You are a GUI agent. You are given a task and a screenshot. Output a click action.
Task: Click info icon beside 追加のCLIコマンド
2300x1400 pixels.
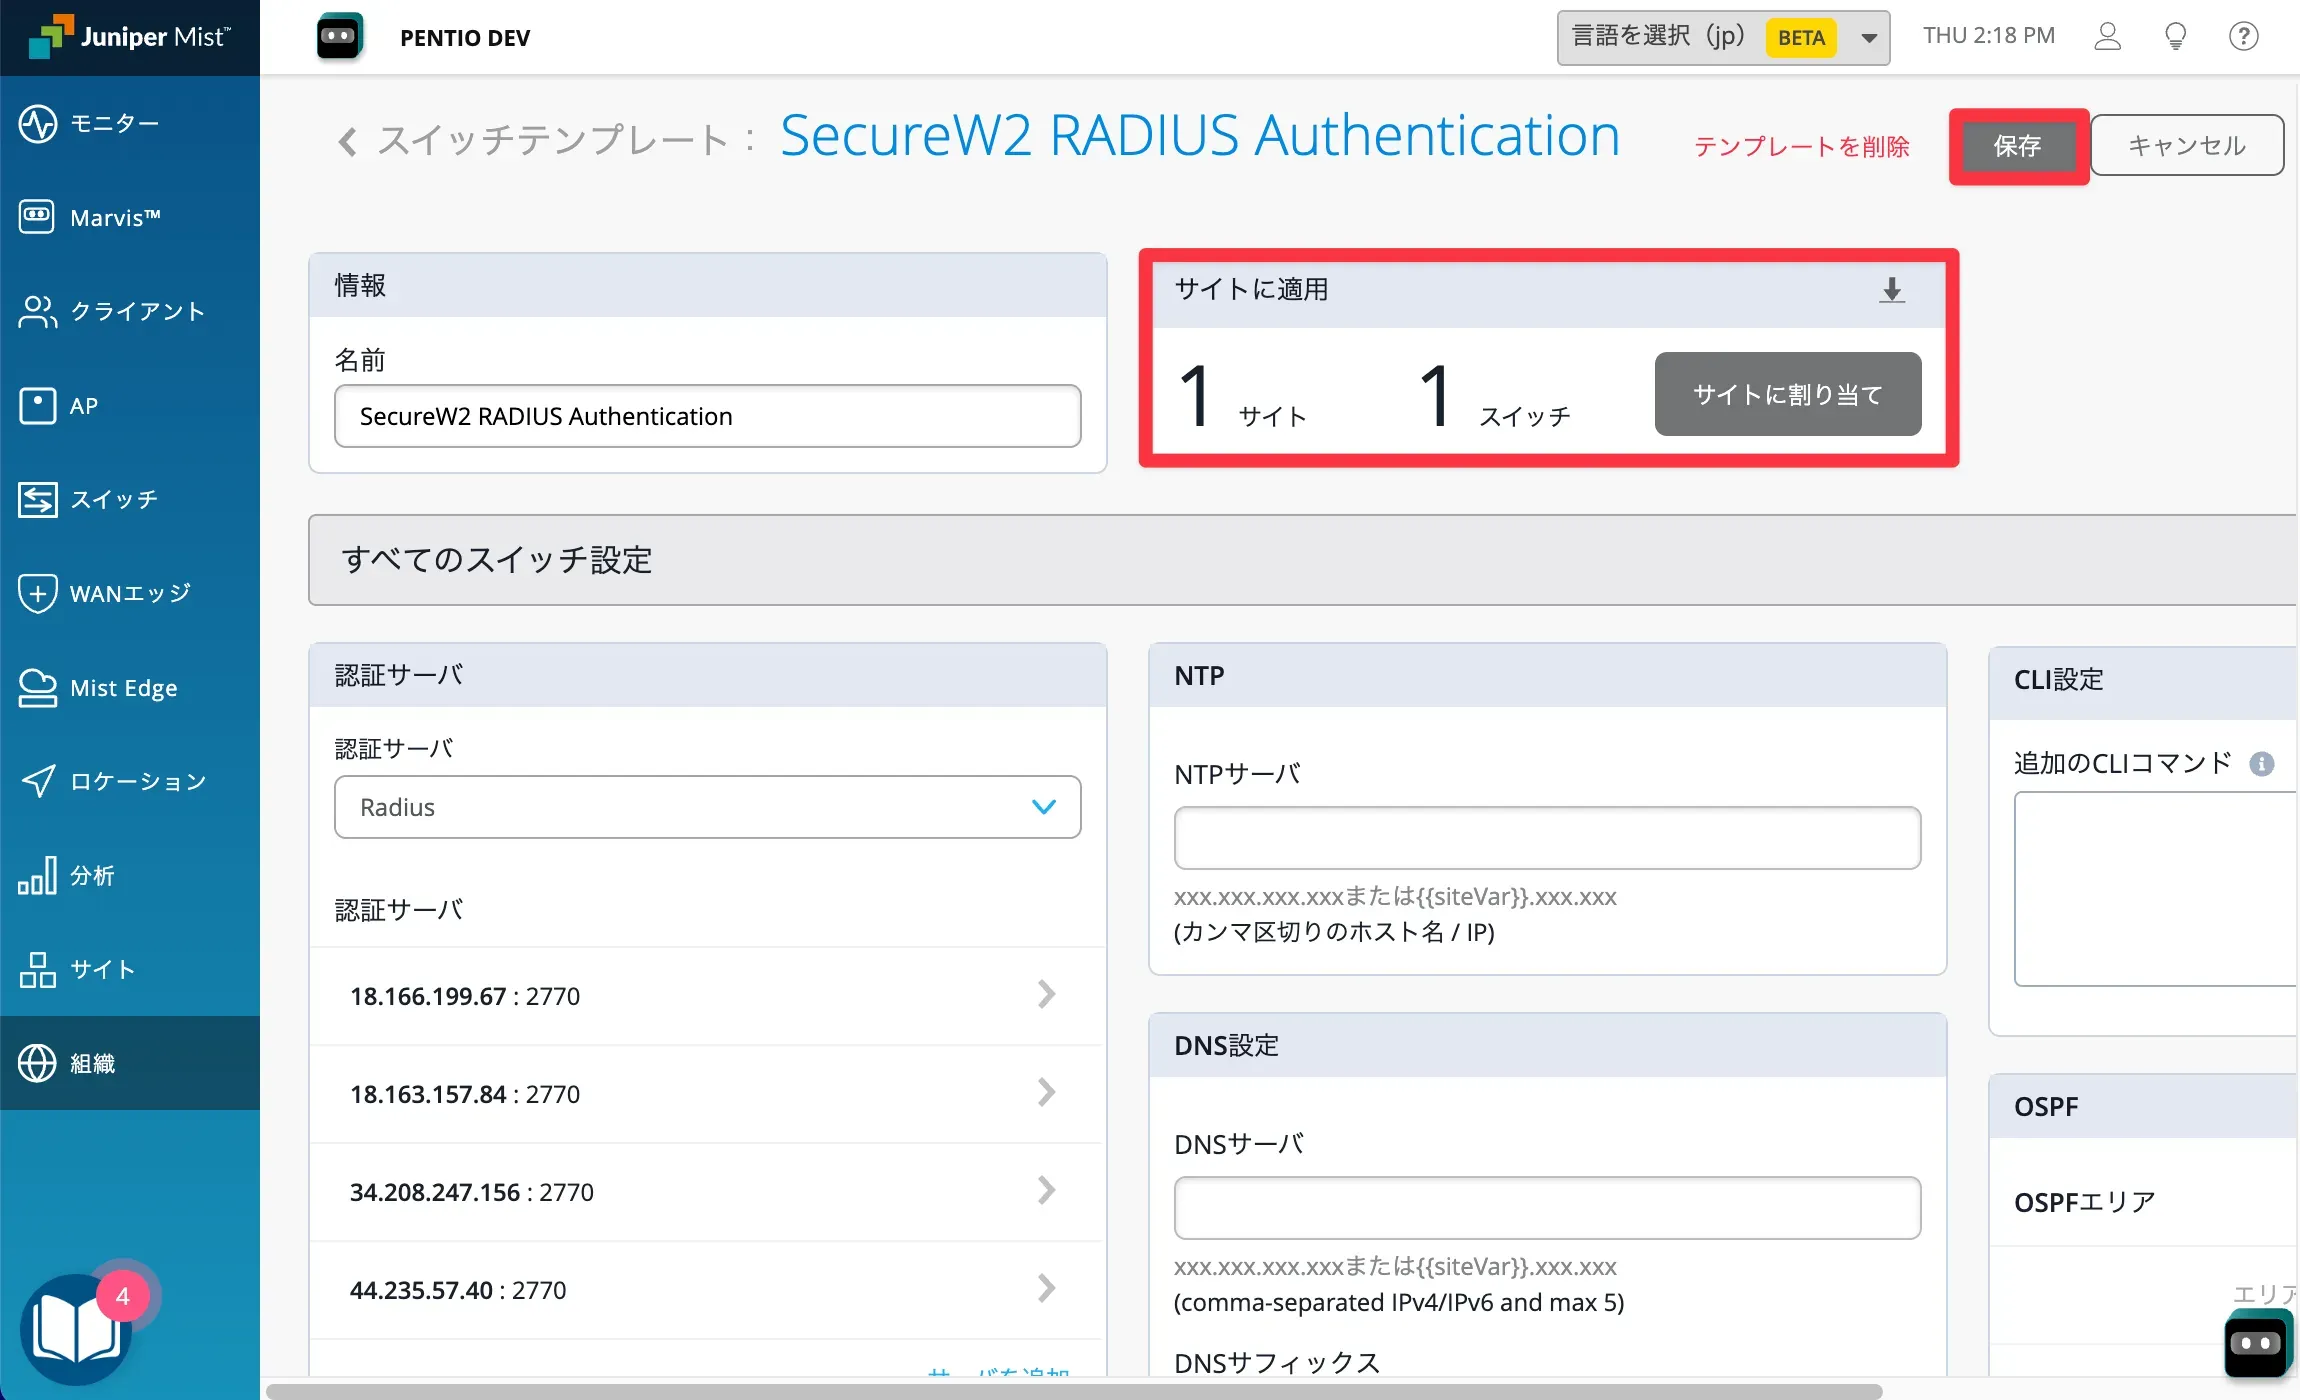coord(2261,764)
